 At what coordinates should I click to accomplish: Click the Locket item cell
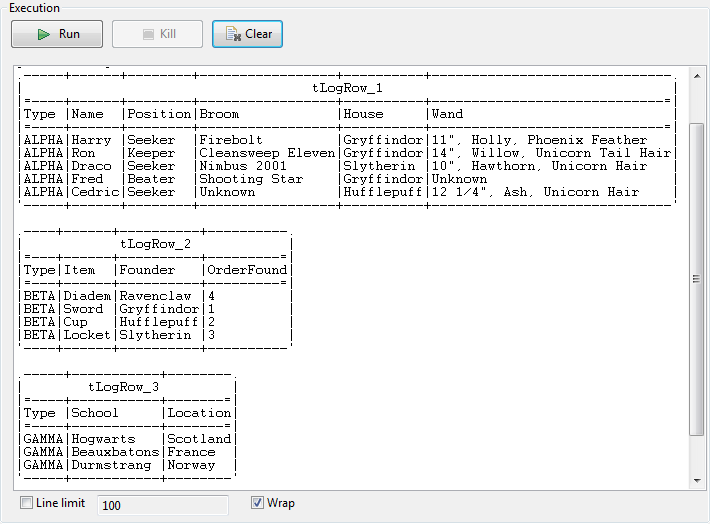click(87, 335)
